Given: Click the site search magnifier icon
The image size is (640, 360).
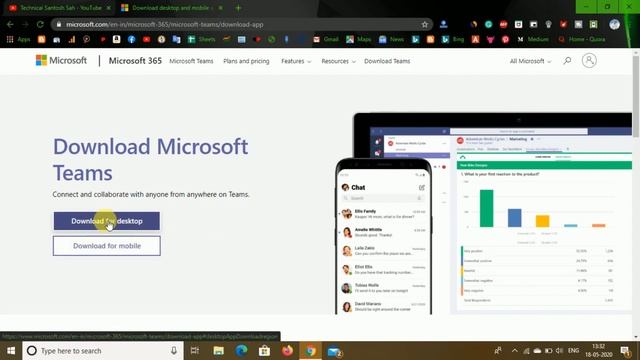Looking at the screenshot, I should (567, 61).
